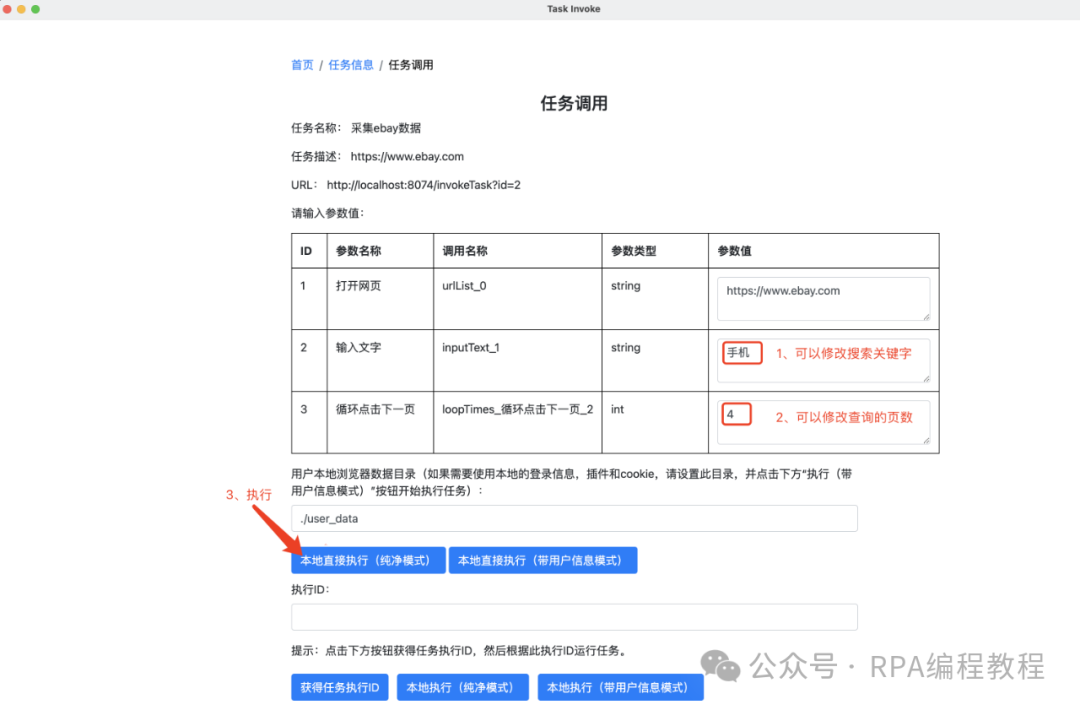1080x710 pixels.
Task: Click the 循环点击下一页 table cell
Action: click(380, 422)
